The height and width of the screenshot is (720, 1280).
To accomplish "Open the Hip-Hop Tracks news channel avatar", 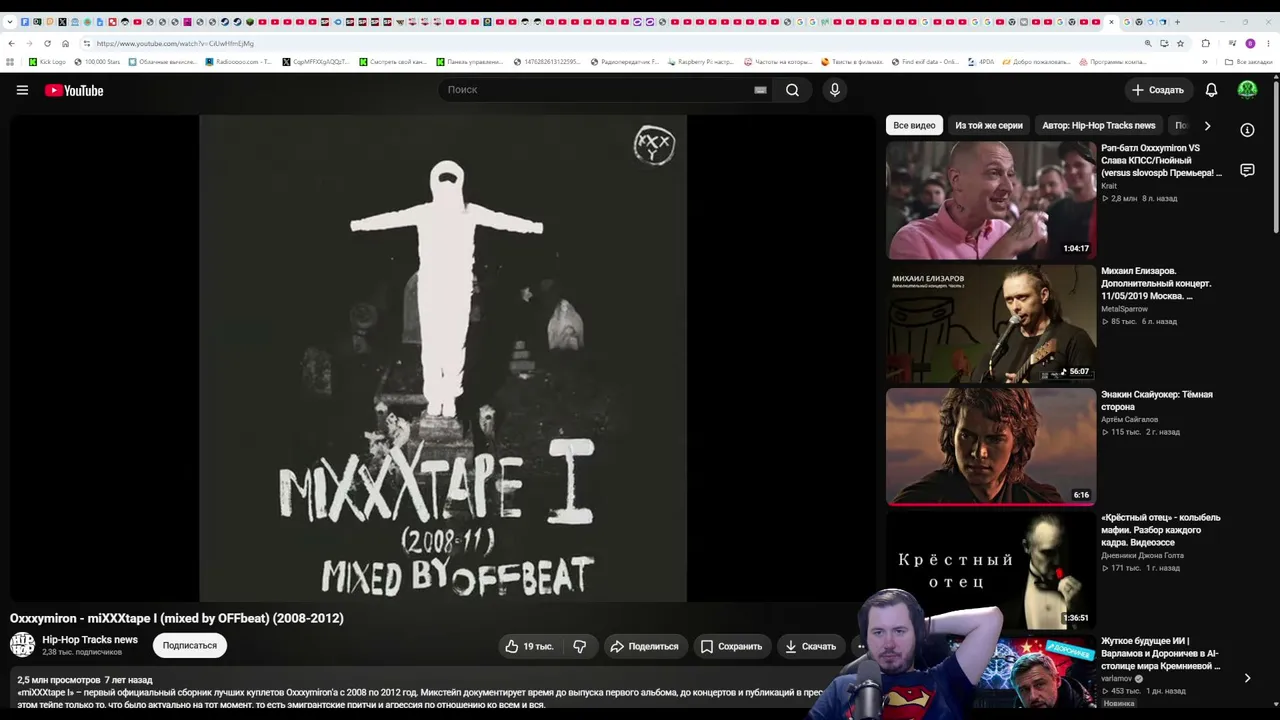I will coord(22,645).
